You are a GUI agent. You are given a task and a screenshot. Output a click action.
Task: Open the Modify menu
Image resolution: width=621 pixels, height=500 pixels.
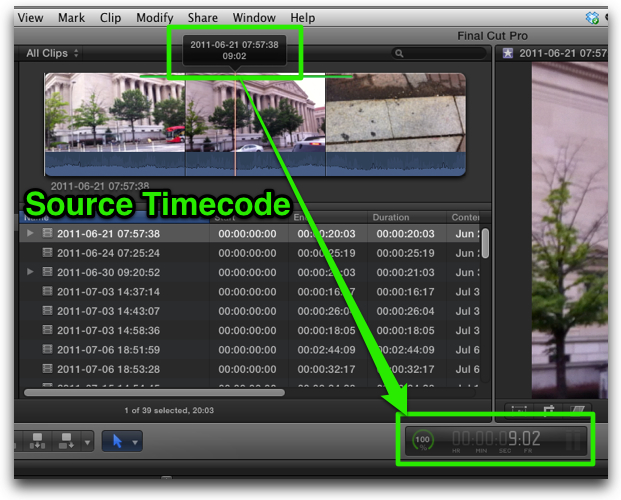(x=154, y=18)
